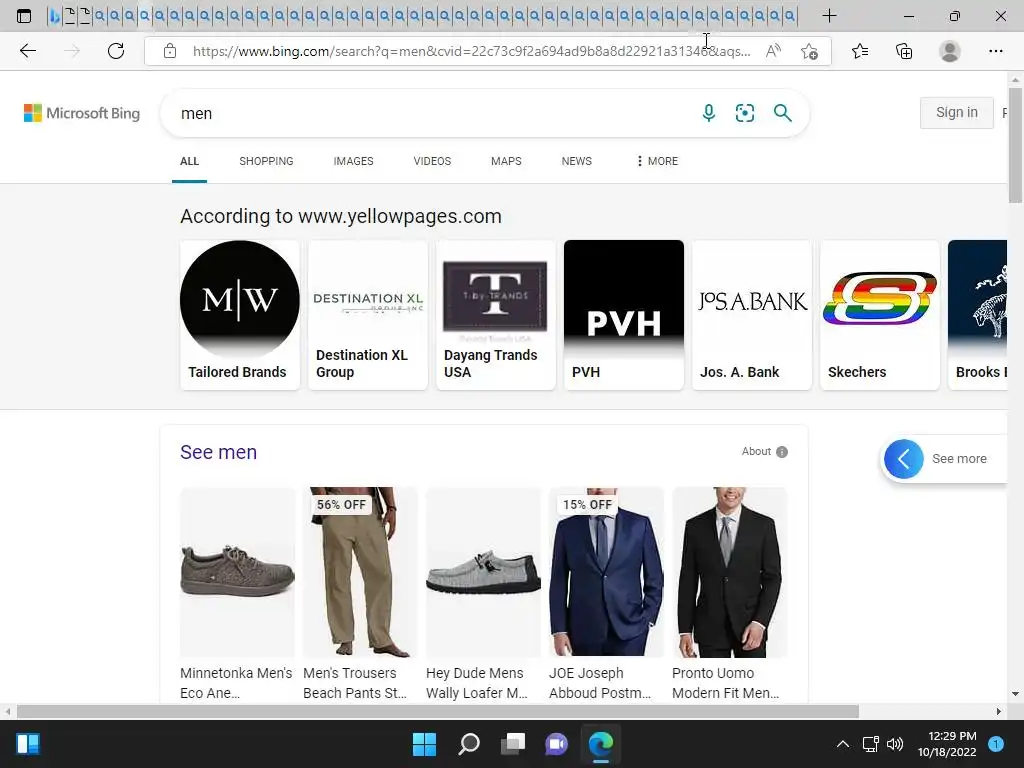Open clock and date in taskbar
The width and height of the screenshot is (1024, 768).
pos(947,744)
